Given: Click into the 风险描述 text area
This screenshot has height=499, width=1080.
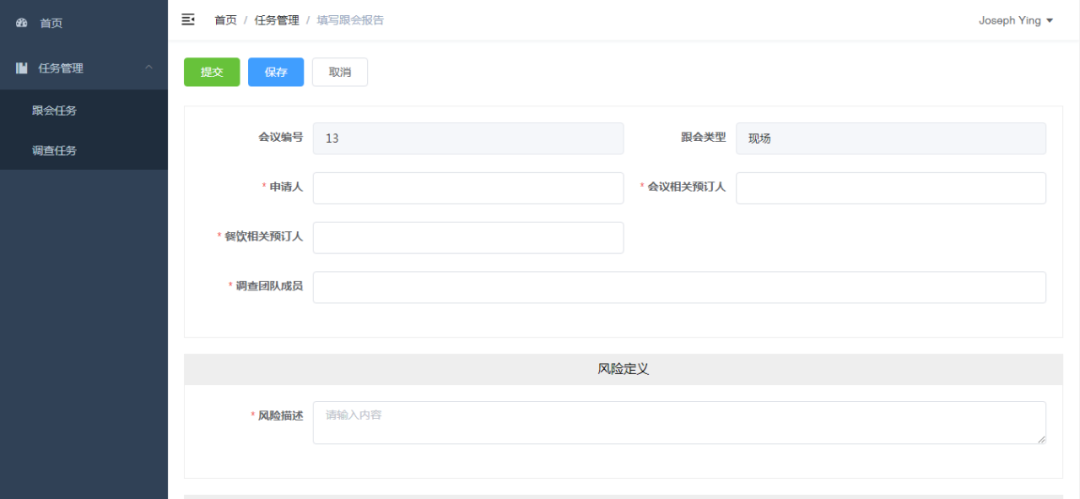Looking at the screenshot, I should tap(679, 422).
